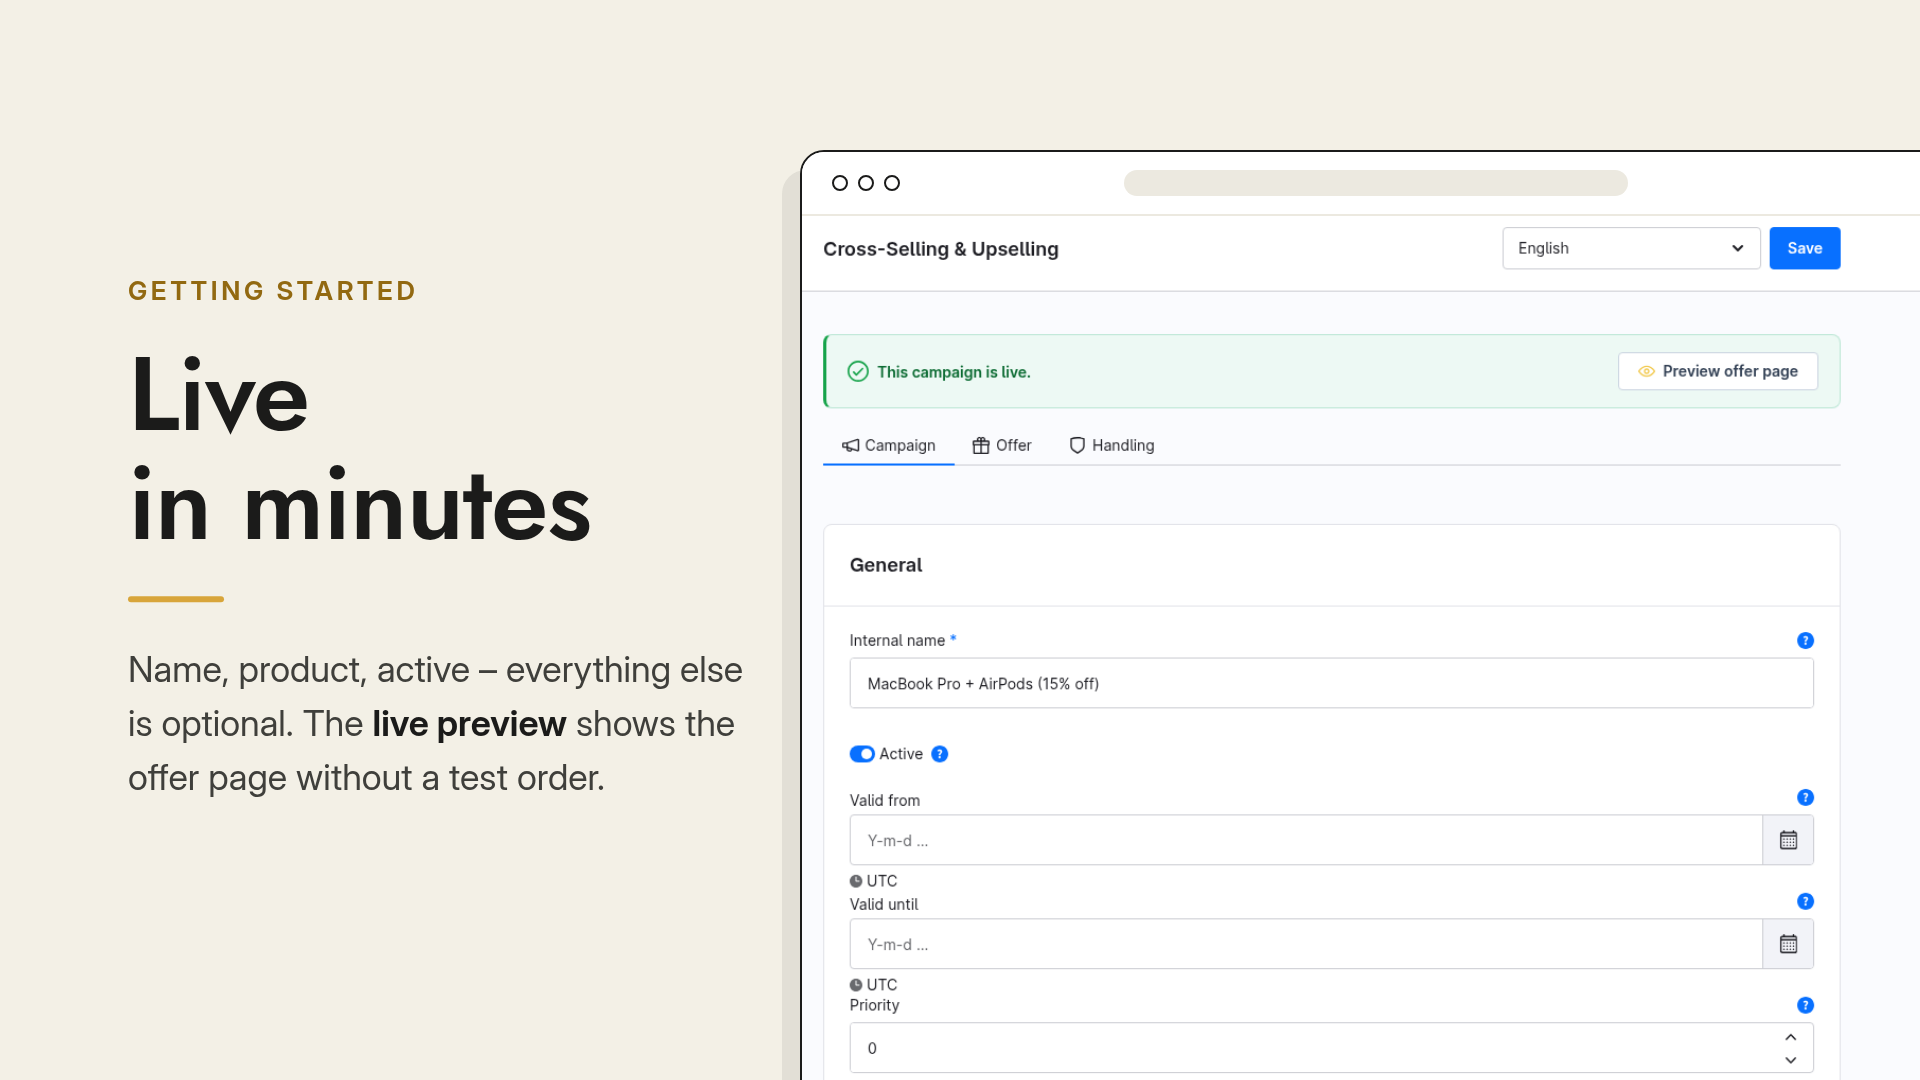This screenshot has width=1920, height=1080.
Task: Toggle the Active switch off
Action: (862, 754)
